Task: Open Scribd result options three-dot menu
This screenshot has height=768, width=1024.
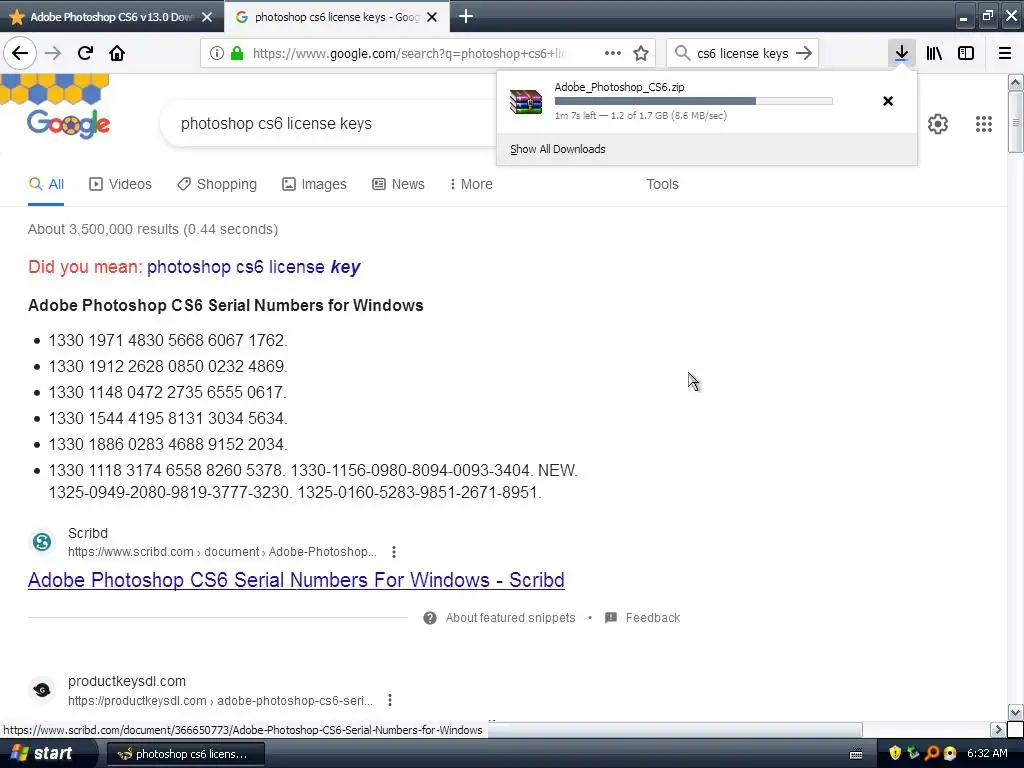Action: click(x=394, y=552)
